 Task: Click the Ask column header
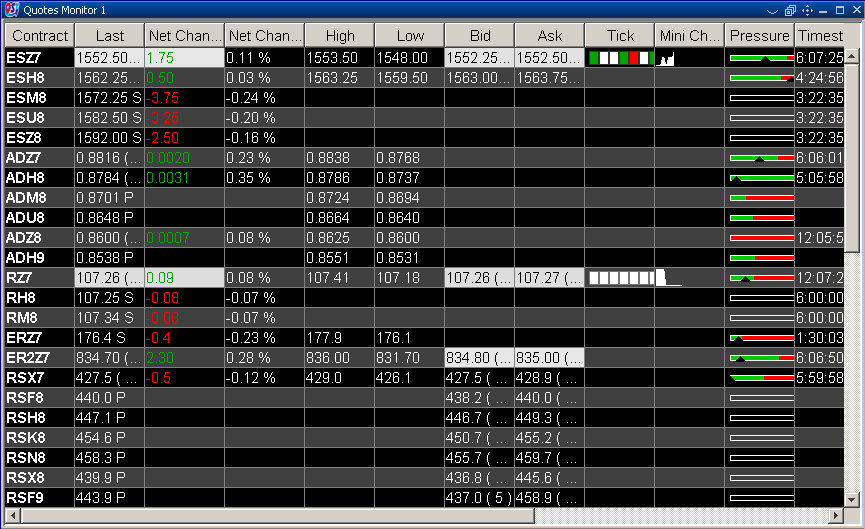pos(550,36)
